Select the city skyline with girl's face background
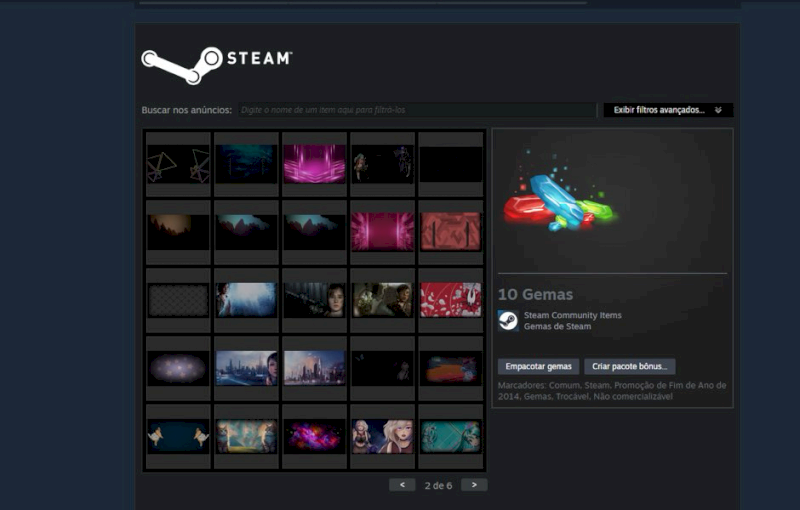 click(246, 368)
